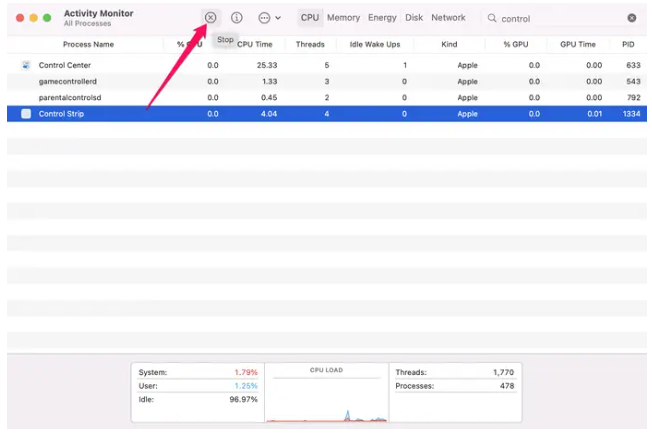Click the System percentage 1.79%
Image resolution: width=652 pixels, height=433 pixels.
pos(246,372)
